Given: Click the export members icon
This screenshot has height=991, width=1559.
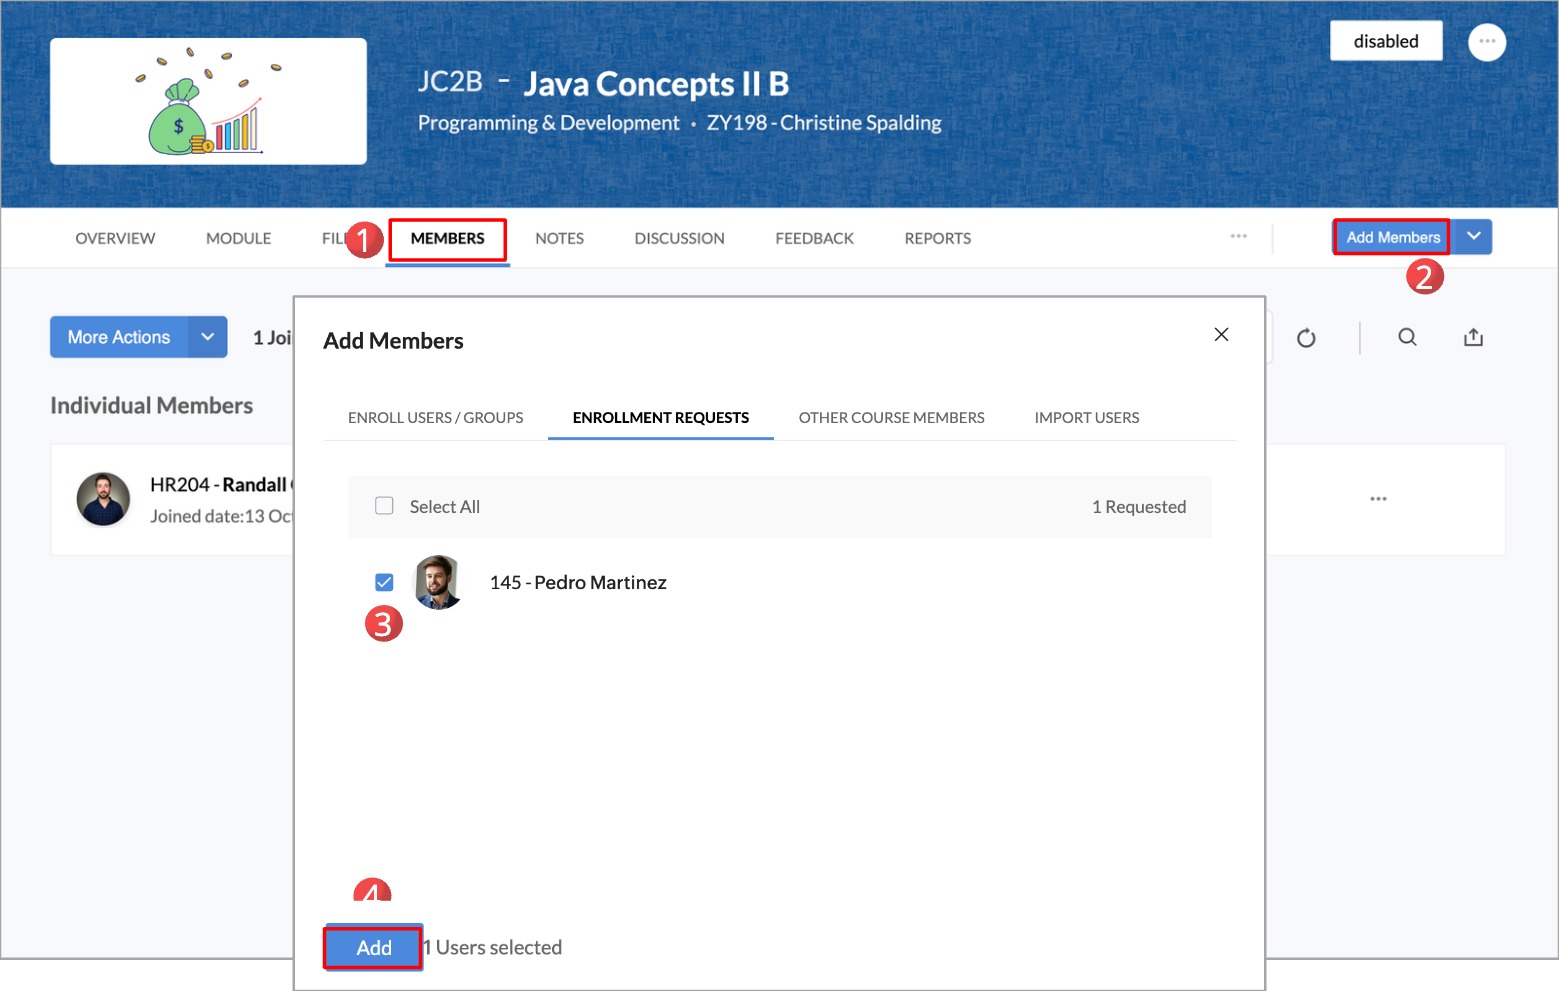Looking at the screenshot, I should pos(1472,337).
